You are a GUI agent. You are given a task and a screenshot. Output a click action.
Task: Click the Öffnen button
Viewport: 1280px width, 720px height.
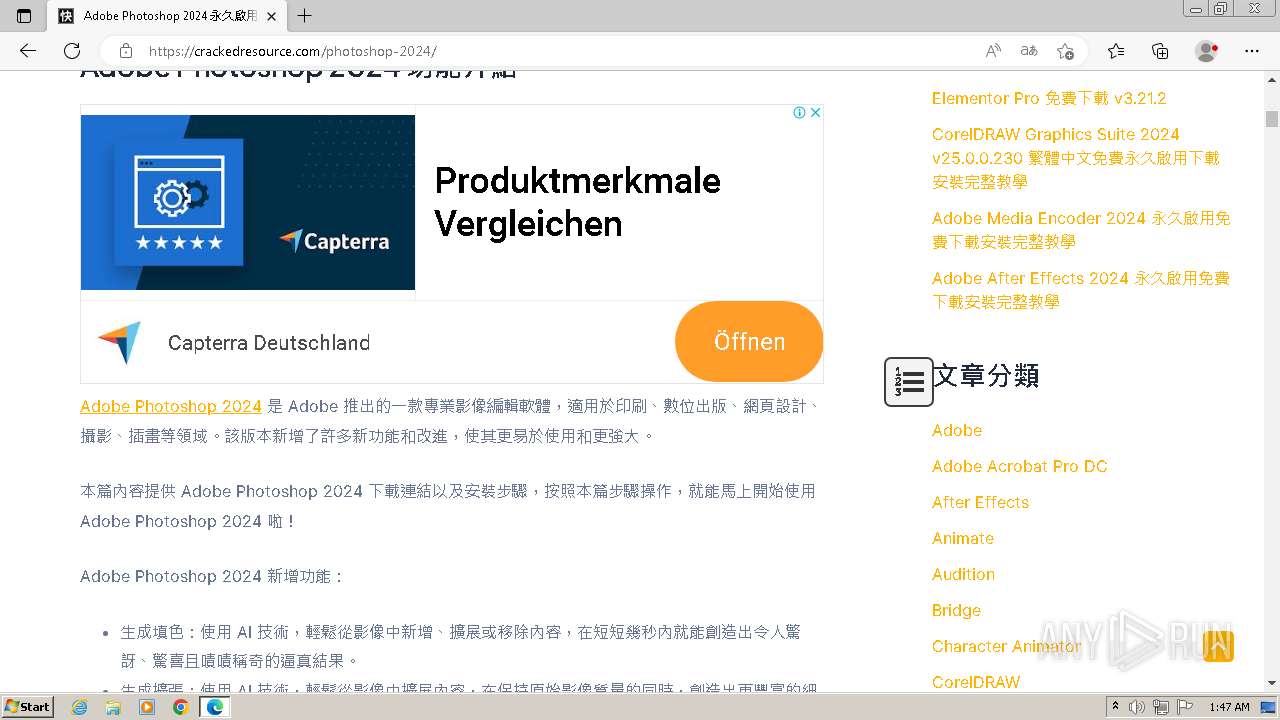pos(749,342)
